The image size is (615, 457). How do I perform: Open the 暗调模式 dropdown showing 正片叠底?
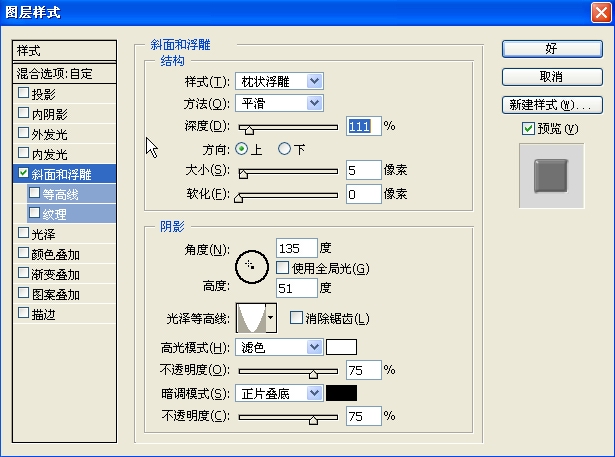(x=279, y=393)
